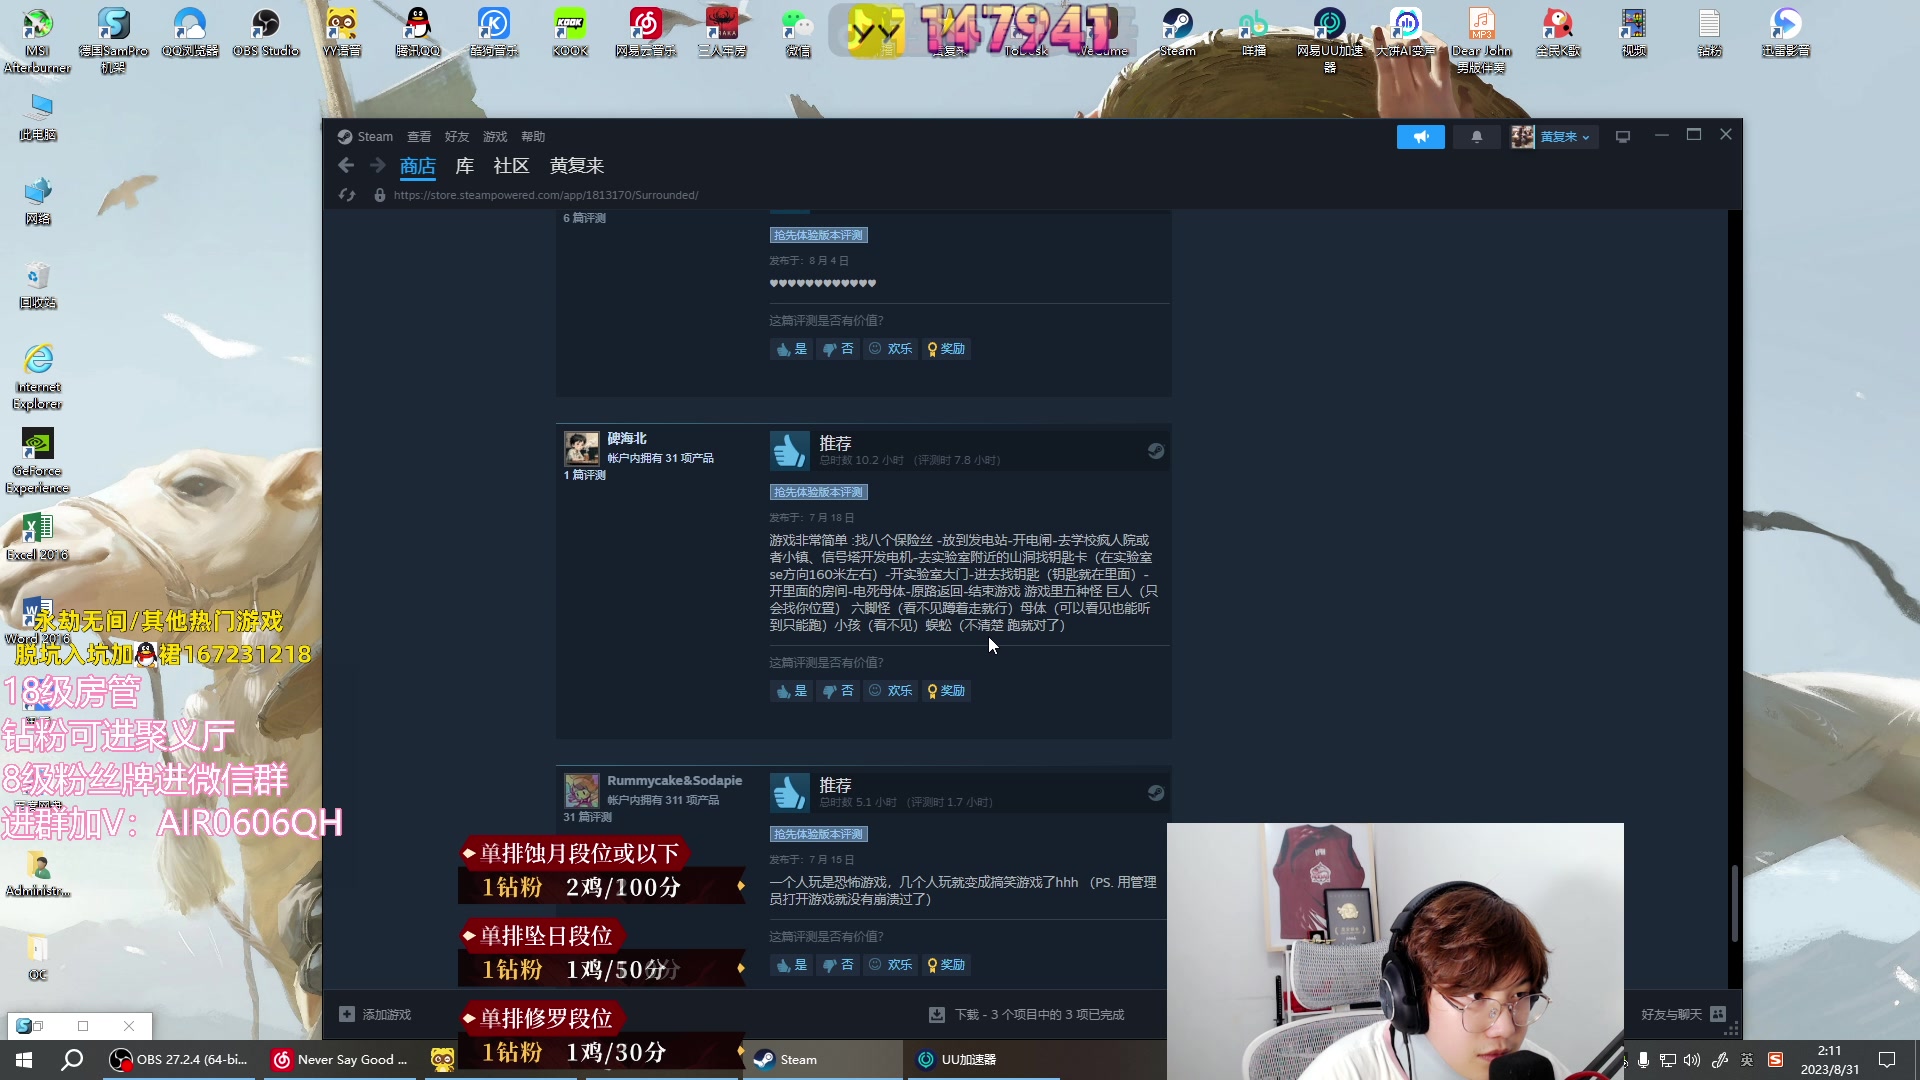Open the Windows Start menu
Image resolution: width=1920 pixels, height=1080 pixels.
(24, 1060)
